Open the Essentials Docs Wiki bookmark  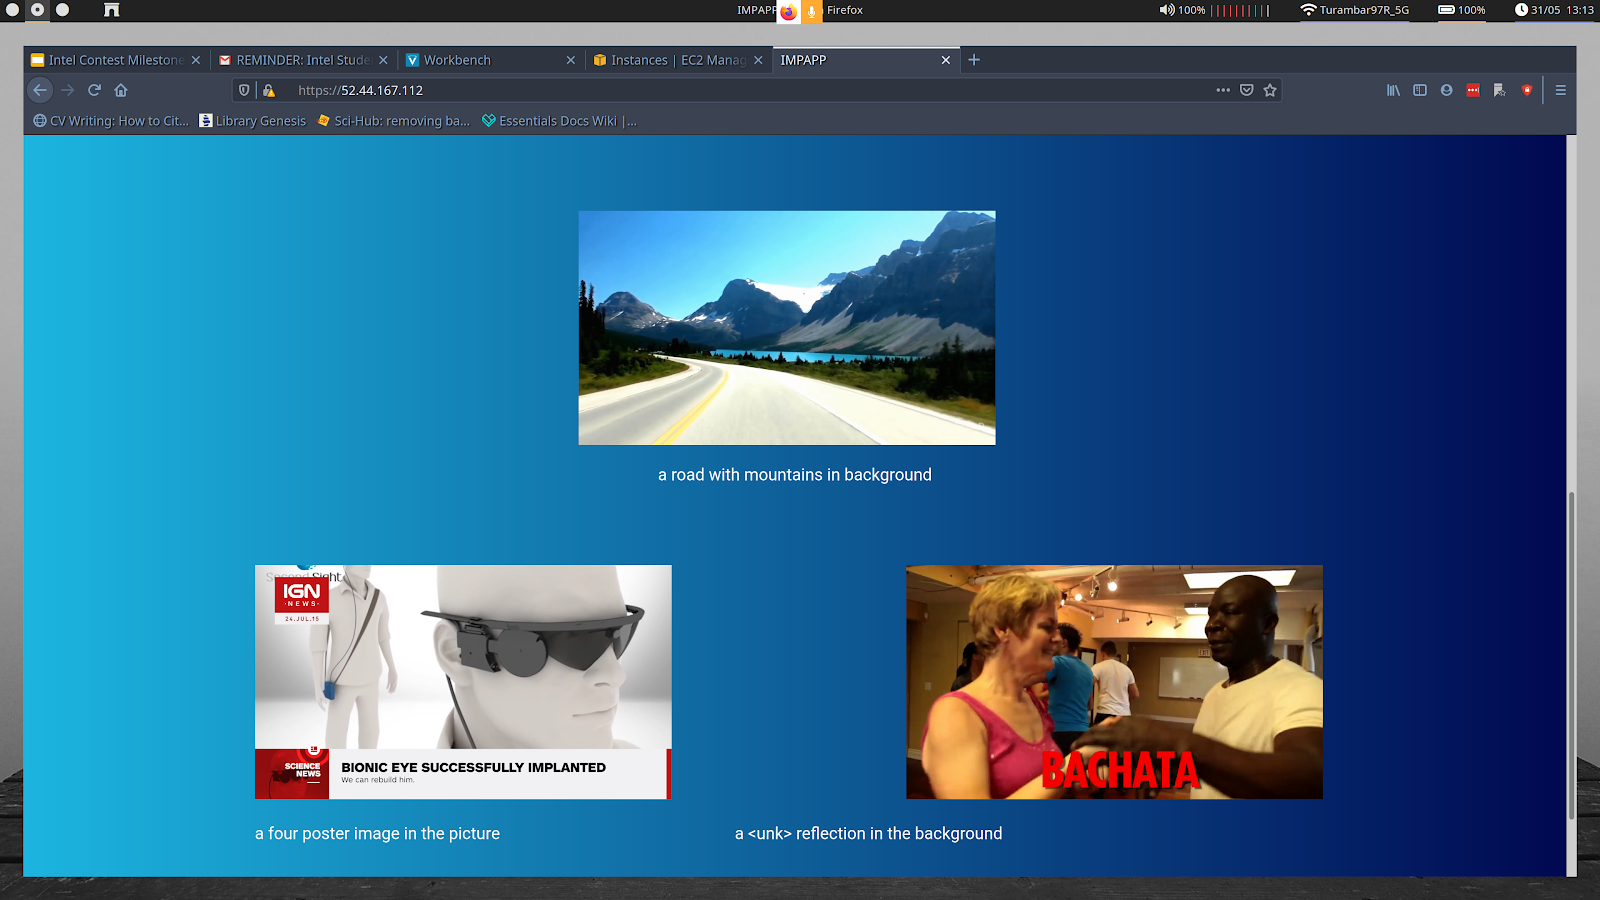[558, 121]
